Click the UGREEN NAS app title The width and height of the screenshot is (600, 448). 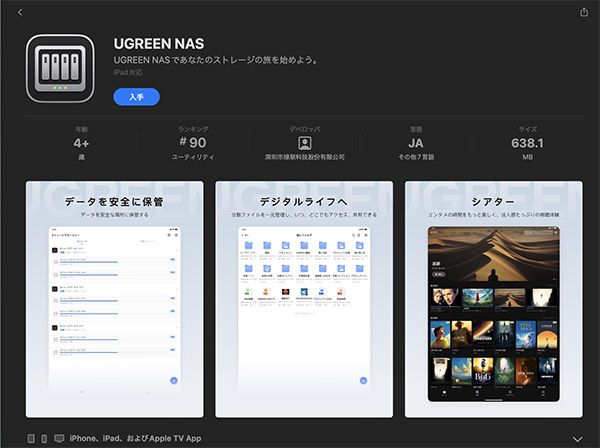(x=159, y=44)
